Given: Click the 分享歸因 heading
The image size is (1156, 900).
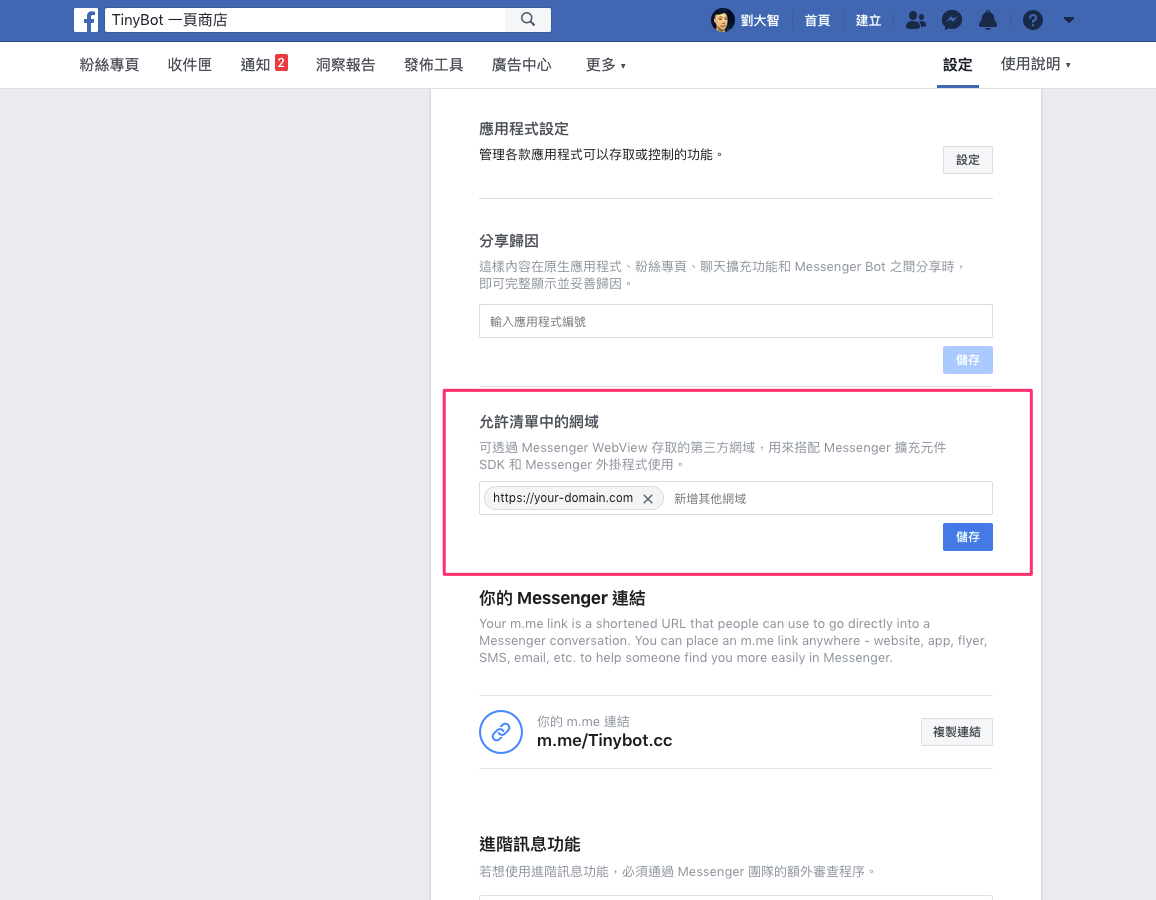Looking at the screenshot, I should tap(509, 241).
